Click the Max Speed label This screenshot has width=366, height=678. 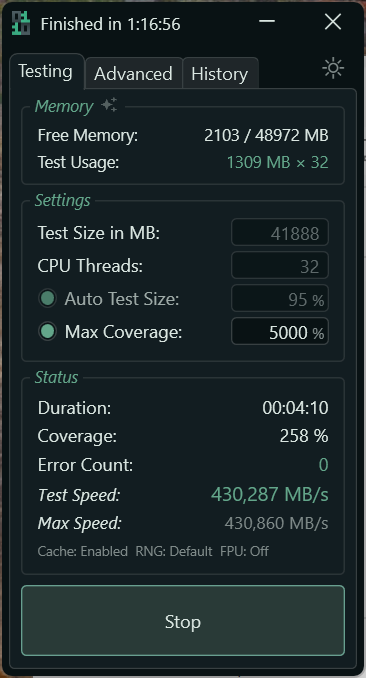tap(80, 524)
